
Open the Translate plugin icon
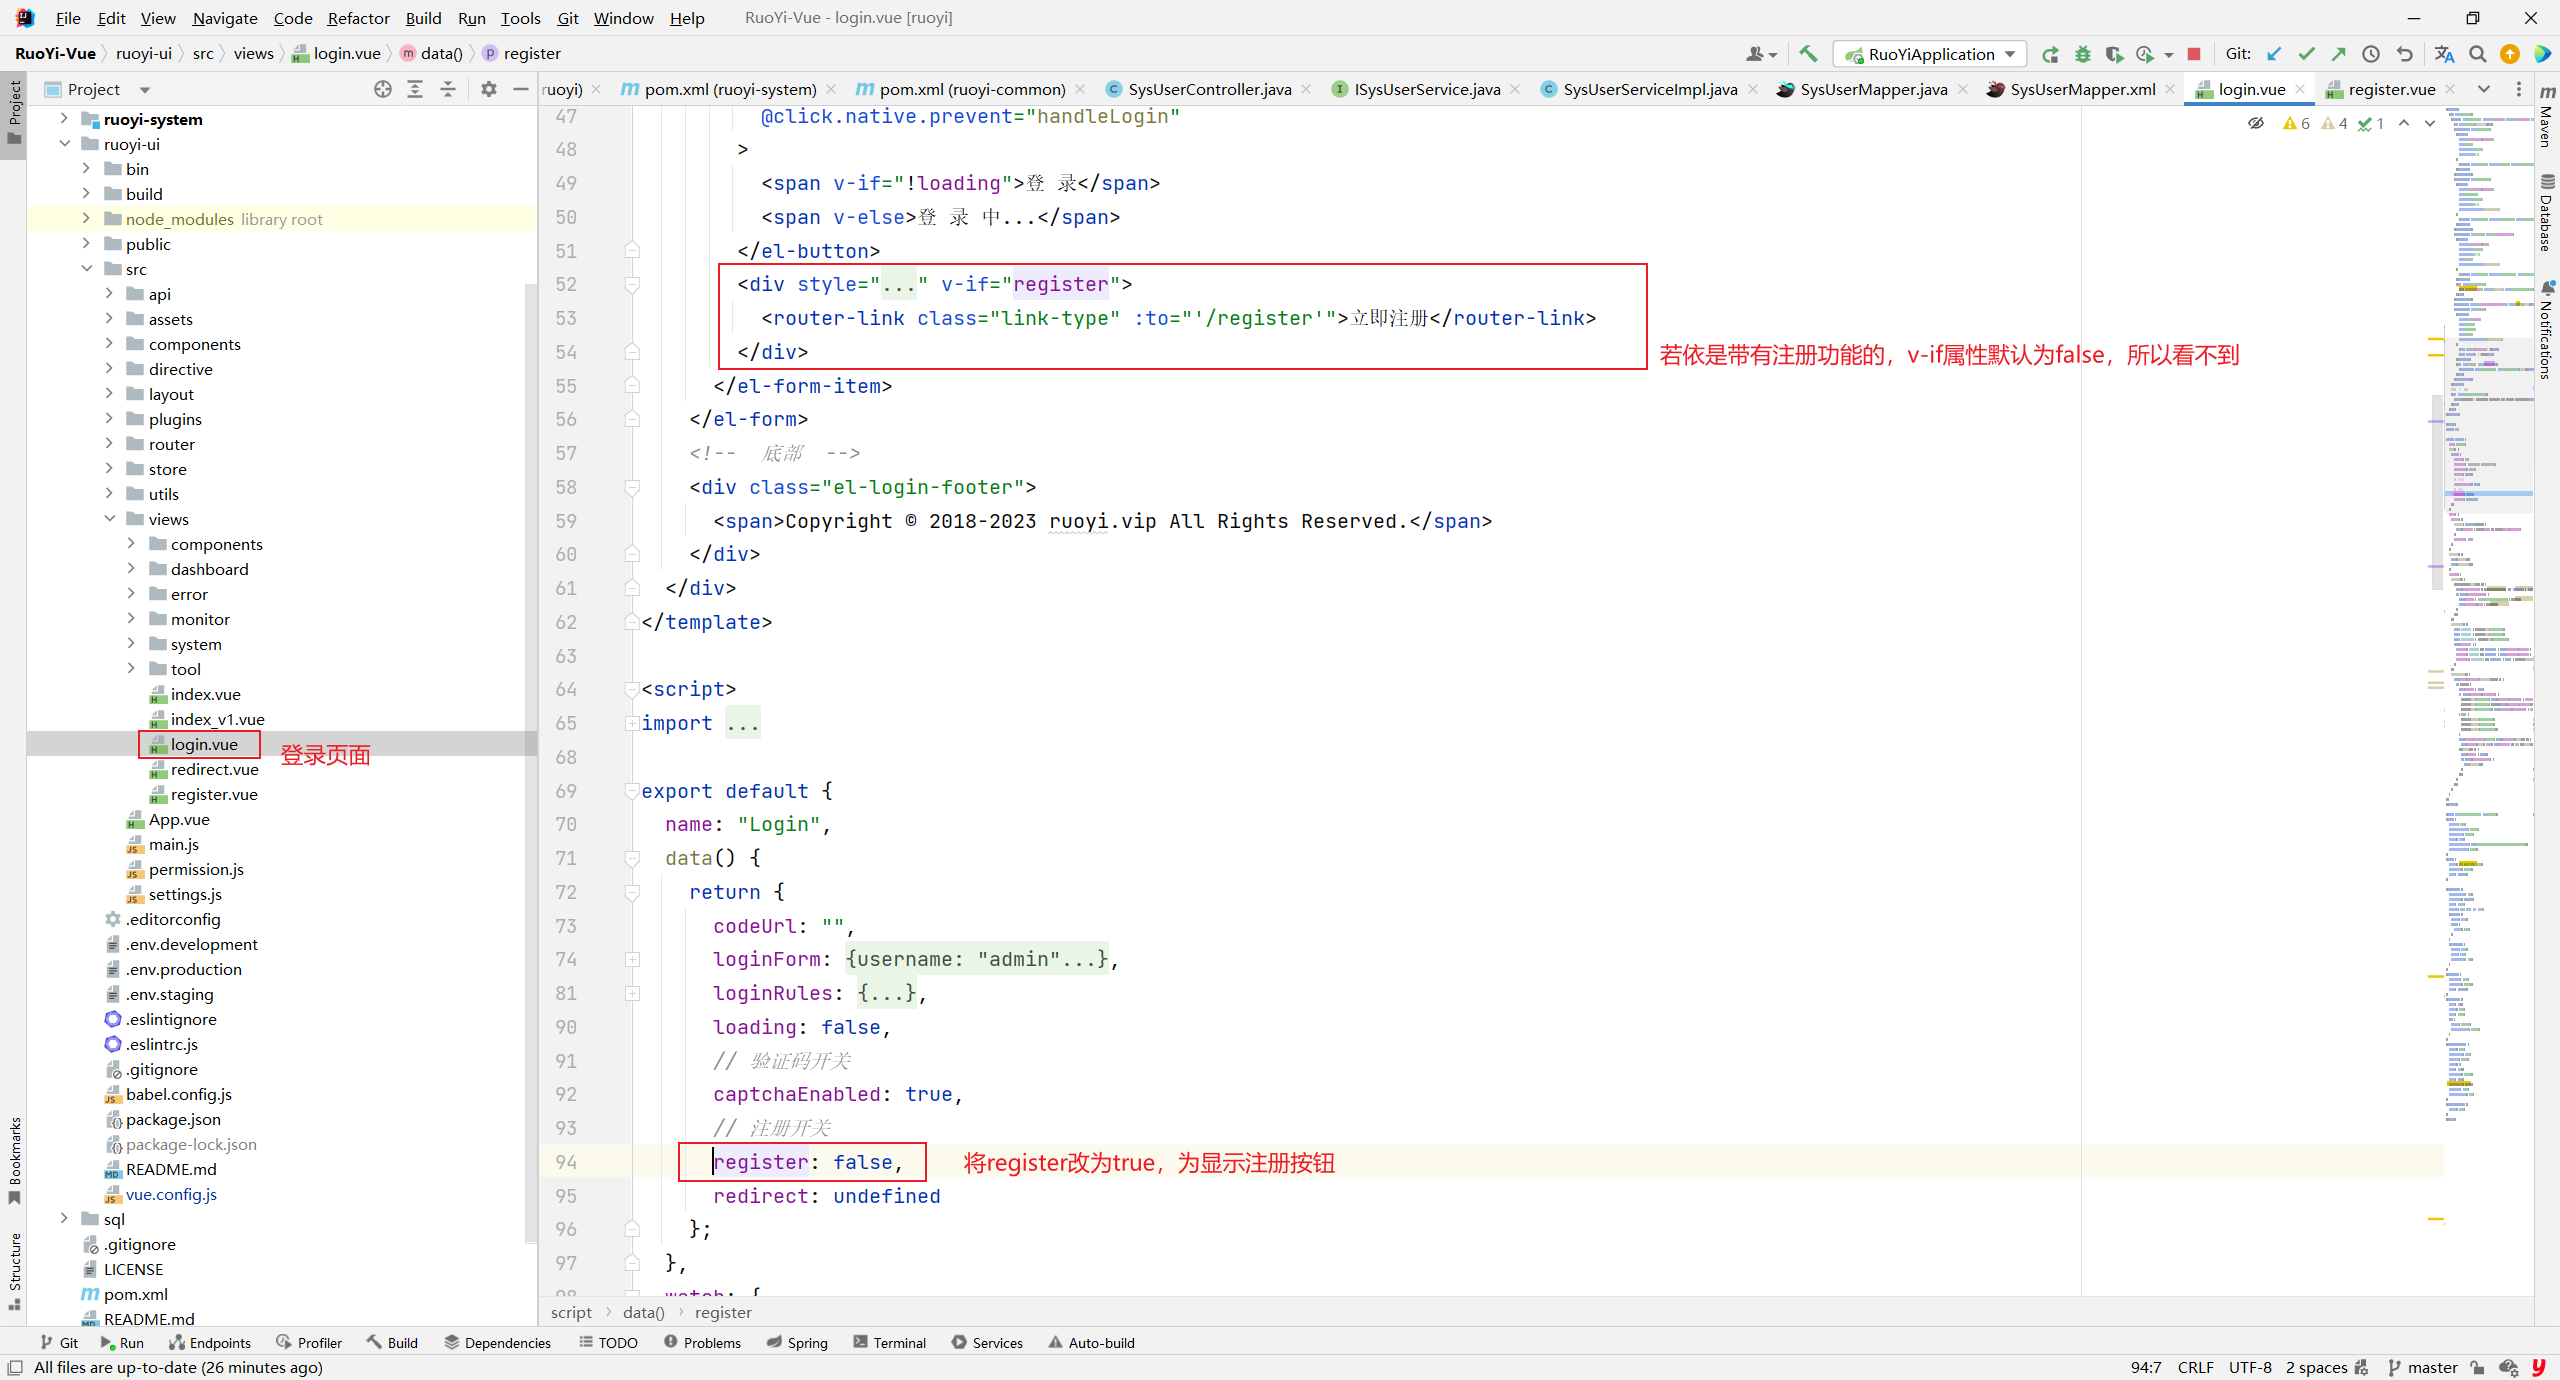pyautogui.click(x=2444, y=54)
